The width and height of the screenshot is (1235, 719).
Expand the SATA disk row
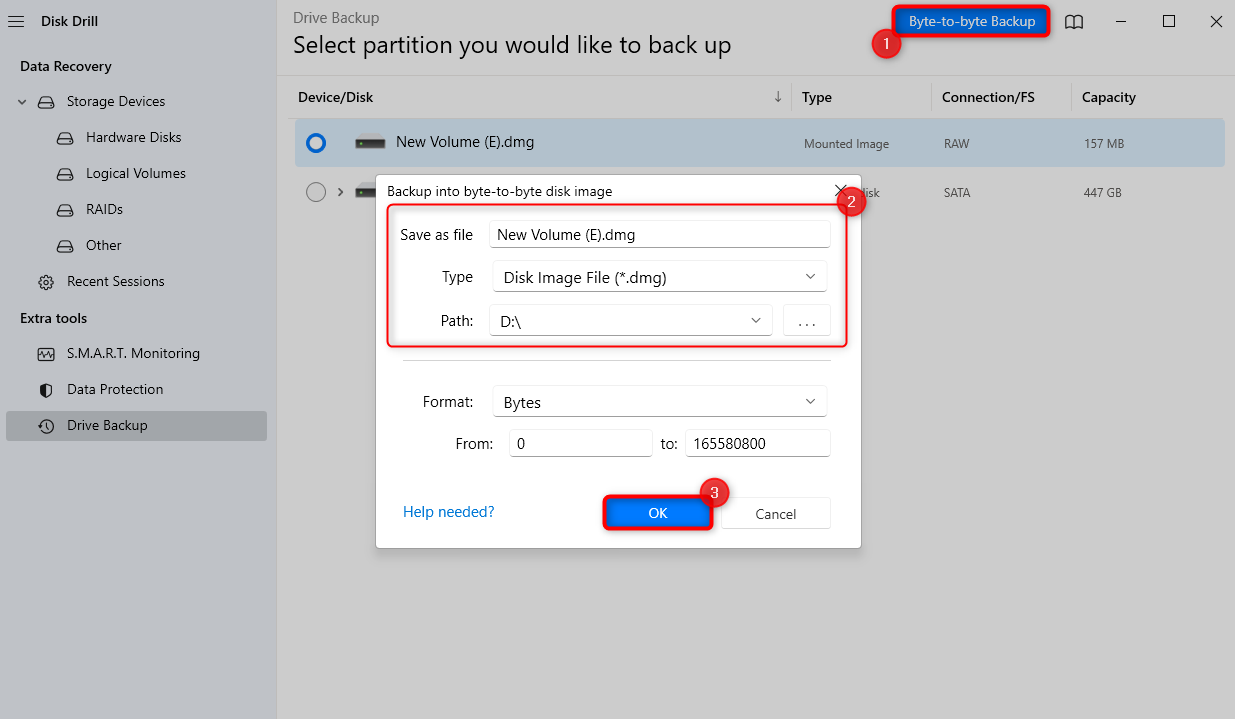(340, 192)
